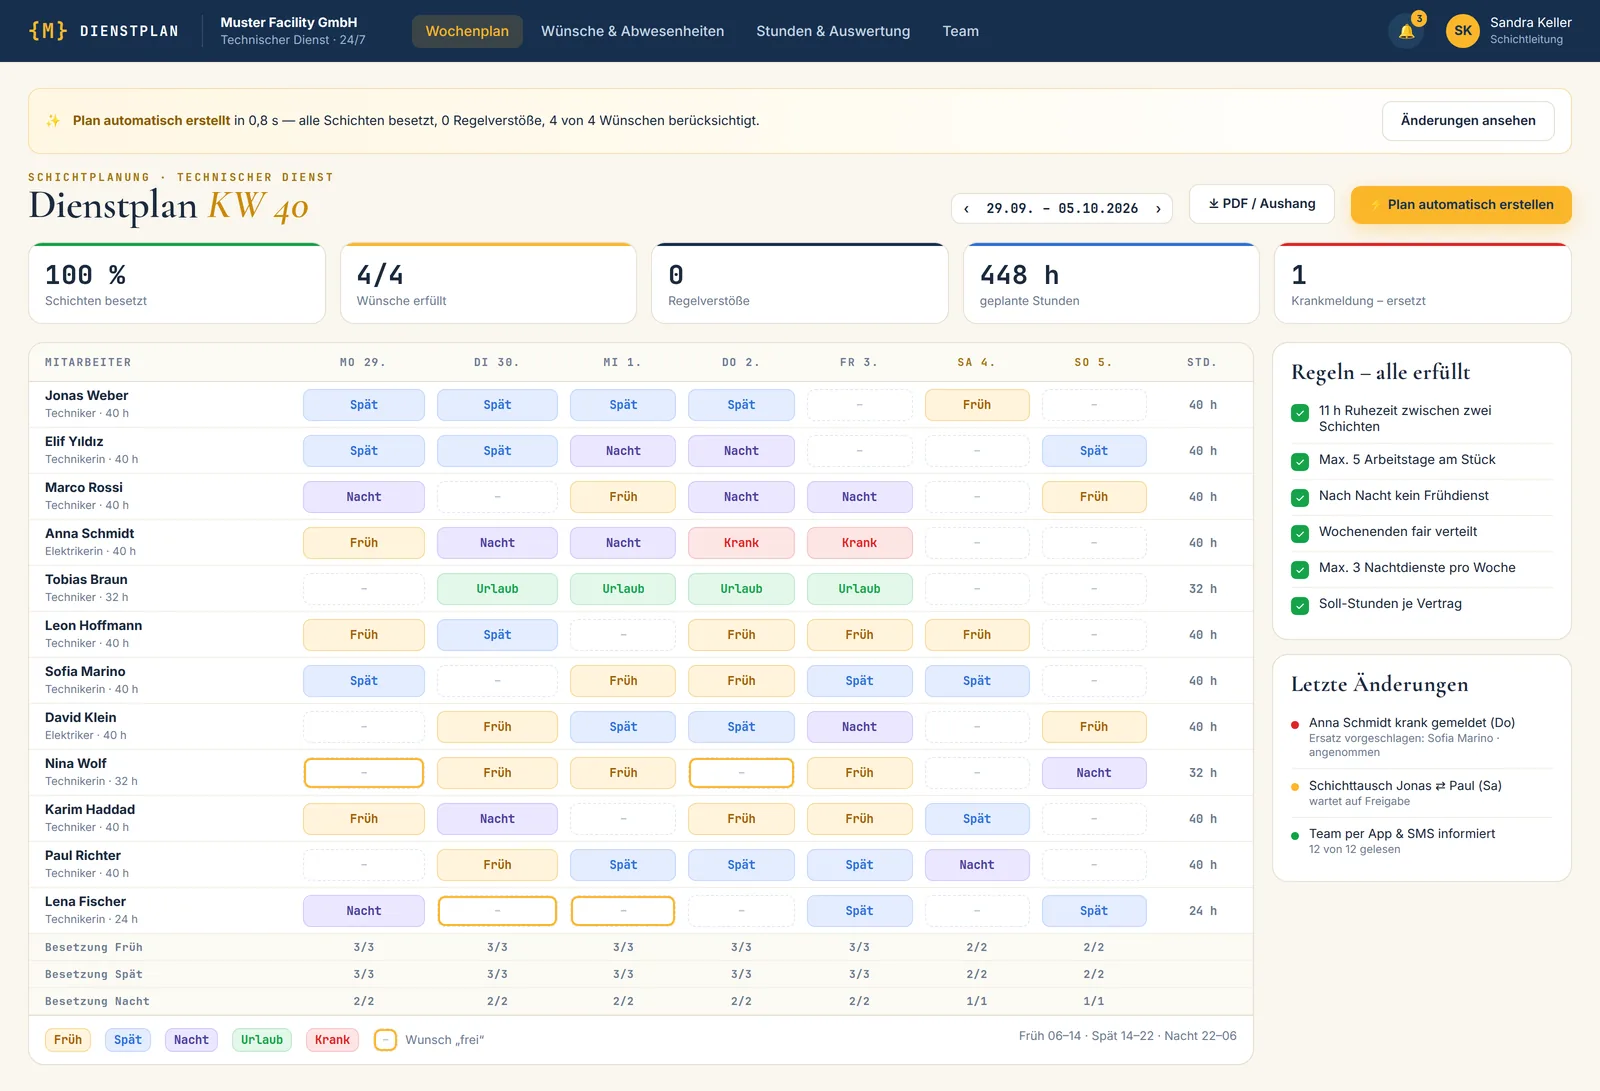
Task: Click the Dienstplan {M} logo
Action: point(103,31)
